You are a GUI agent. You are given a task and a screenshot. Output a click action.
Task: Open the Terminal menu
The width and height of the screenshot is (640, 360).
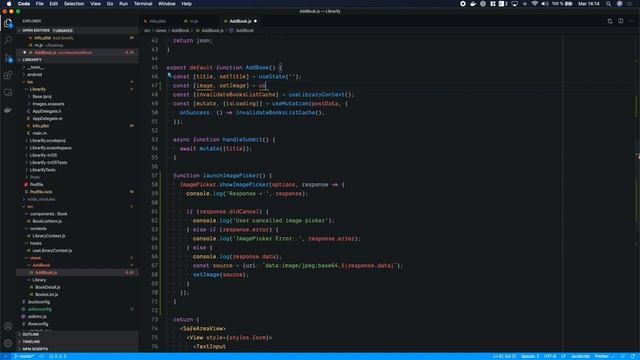pos(143,4)
